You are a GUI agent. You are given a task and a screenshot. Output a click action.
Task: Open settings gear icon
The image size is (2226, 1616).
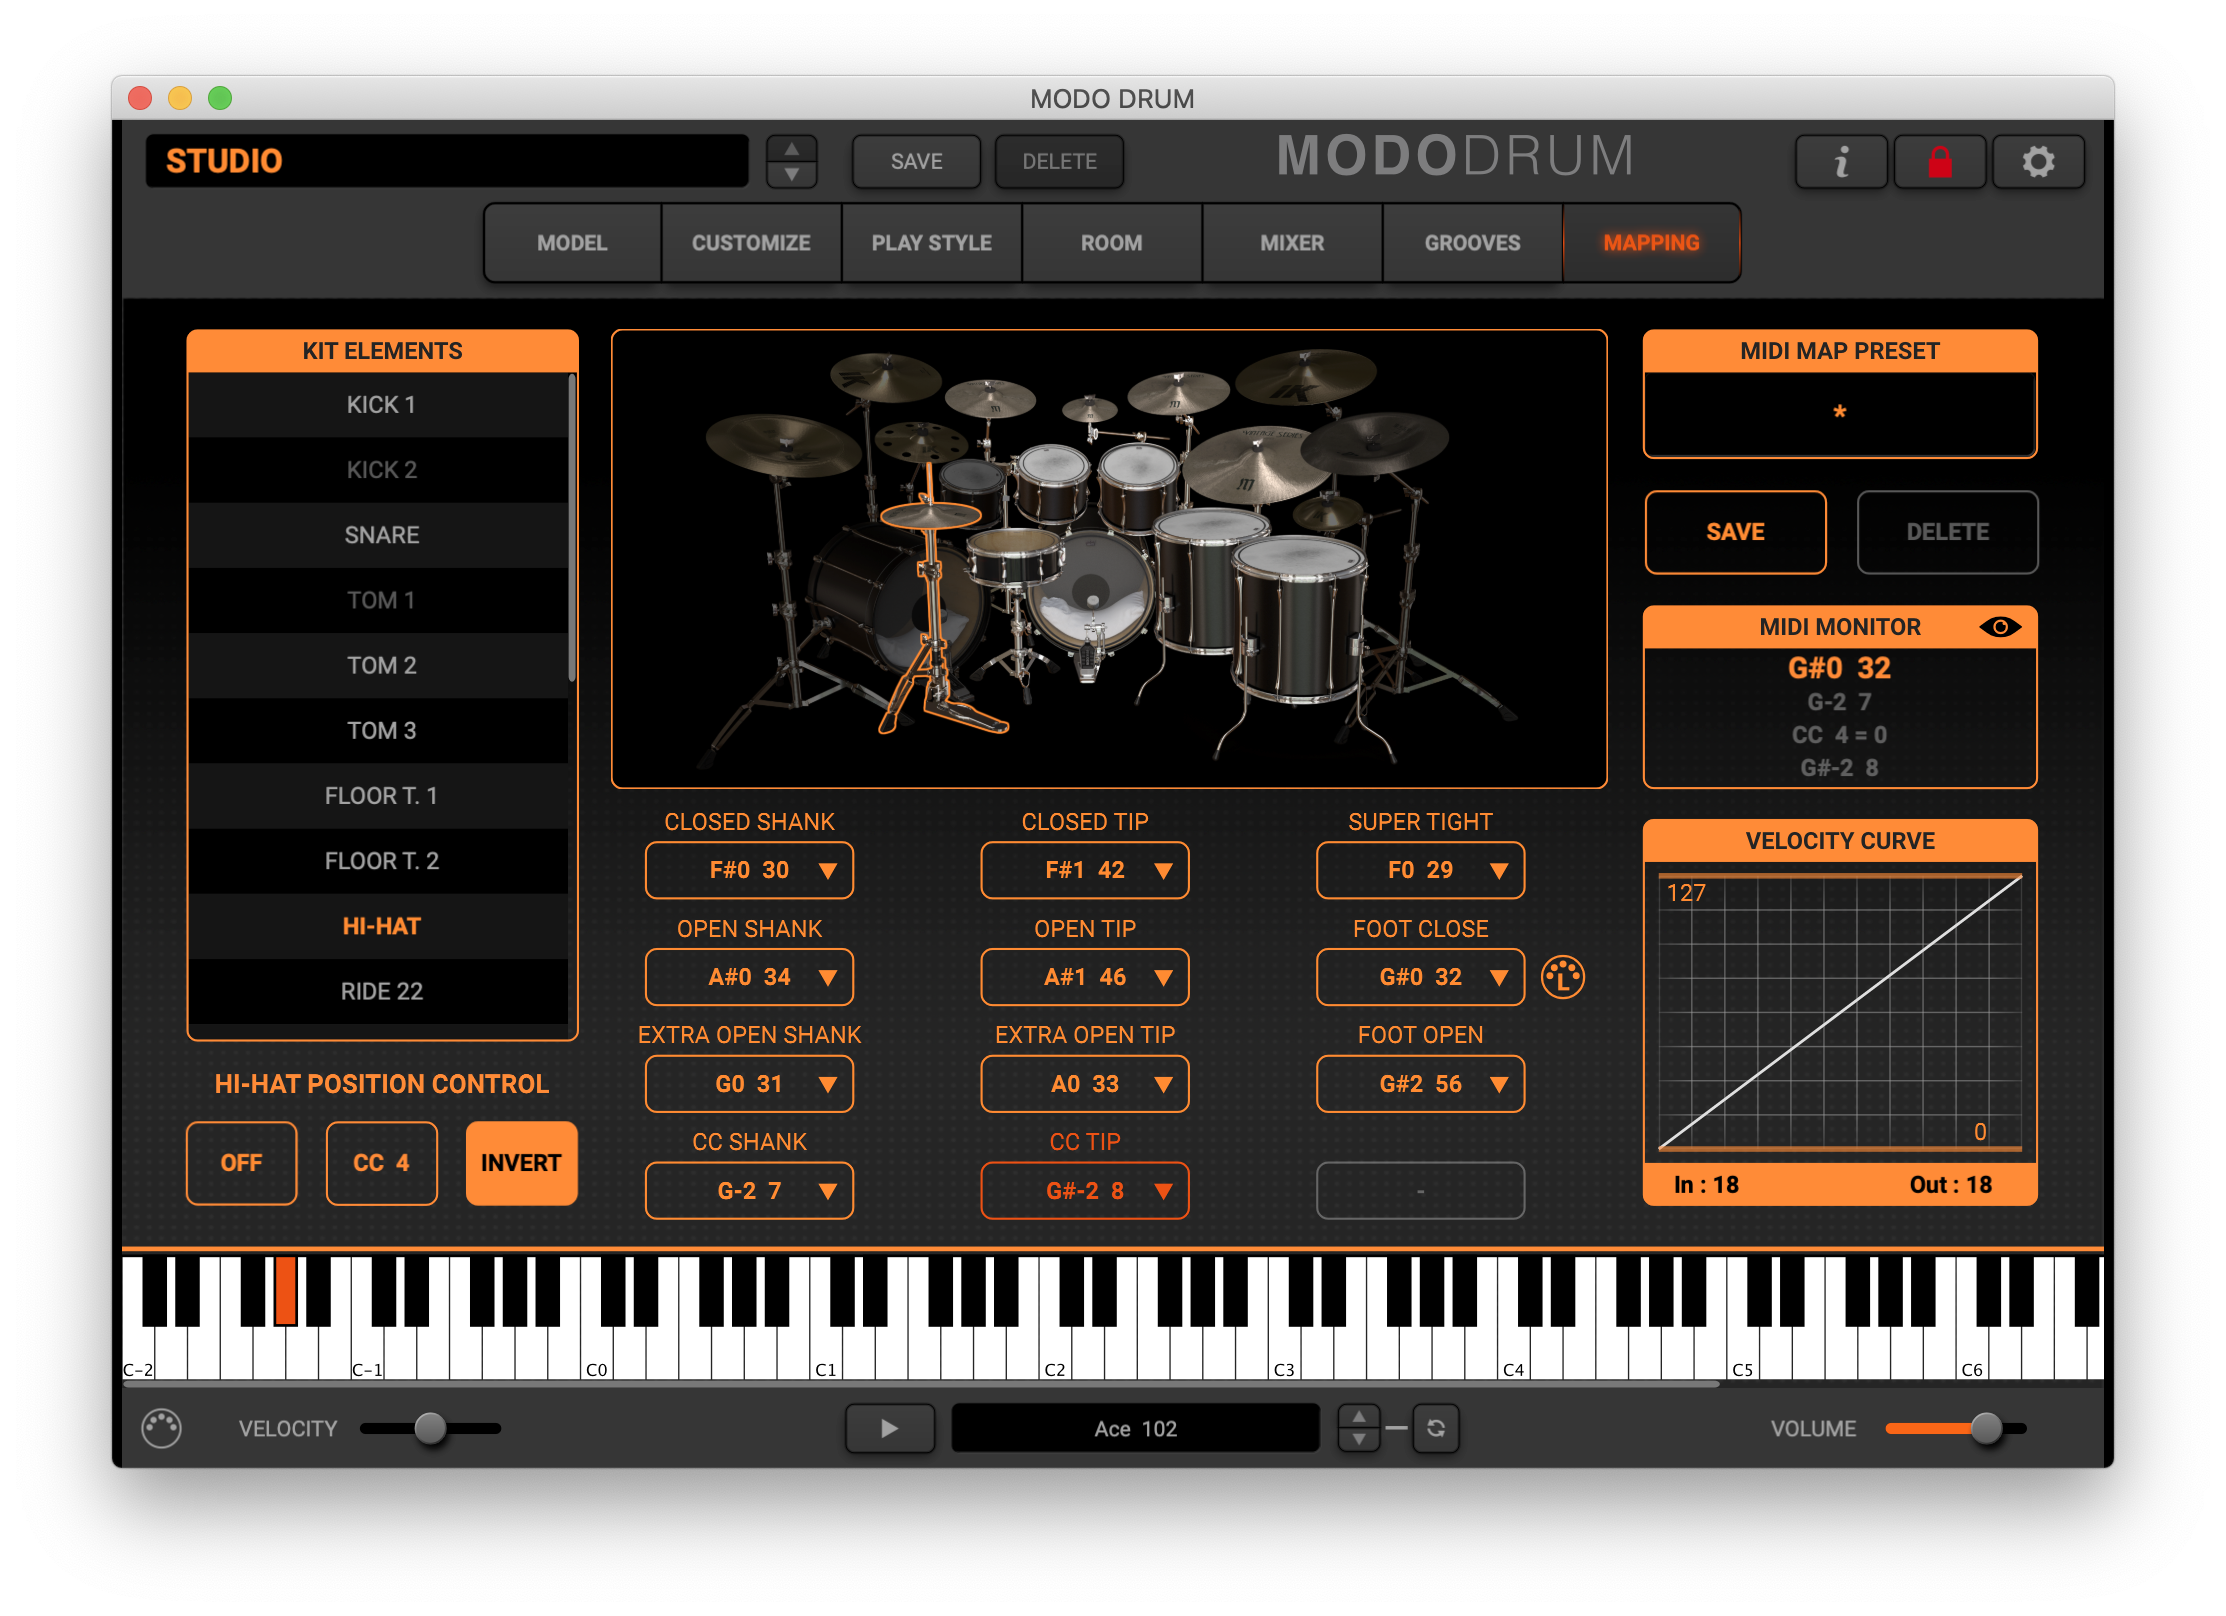click(x=2038, y=162)
